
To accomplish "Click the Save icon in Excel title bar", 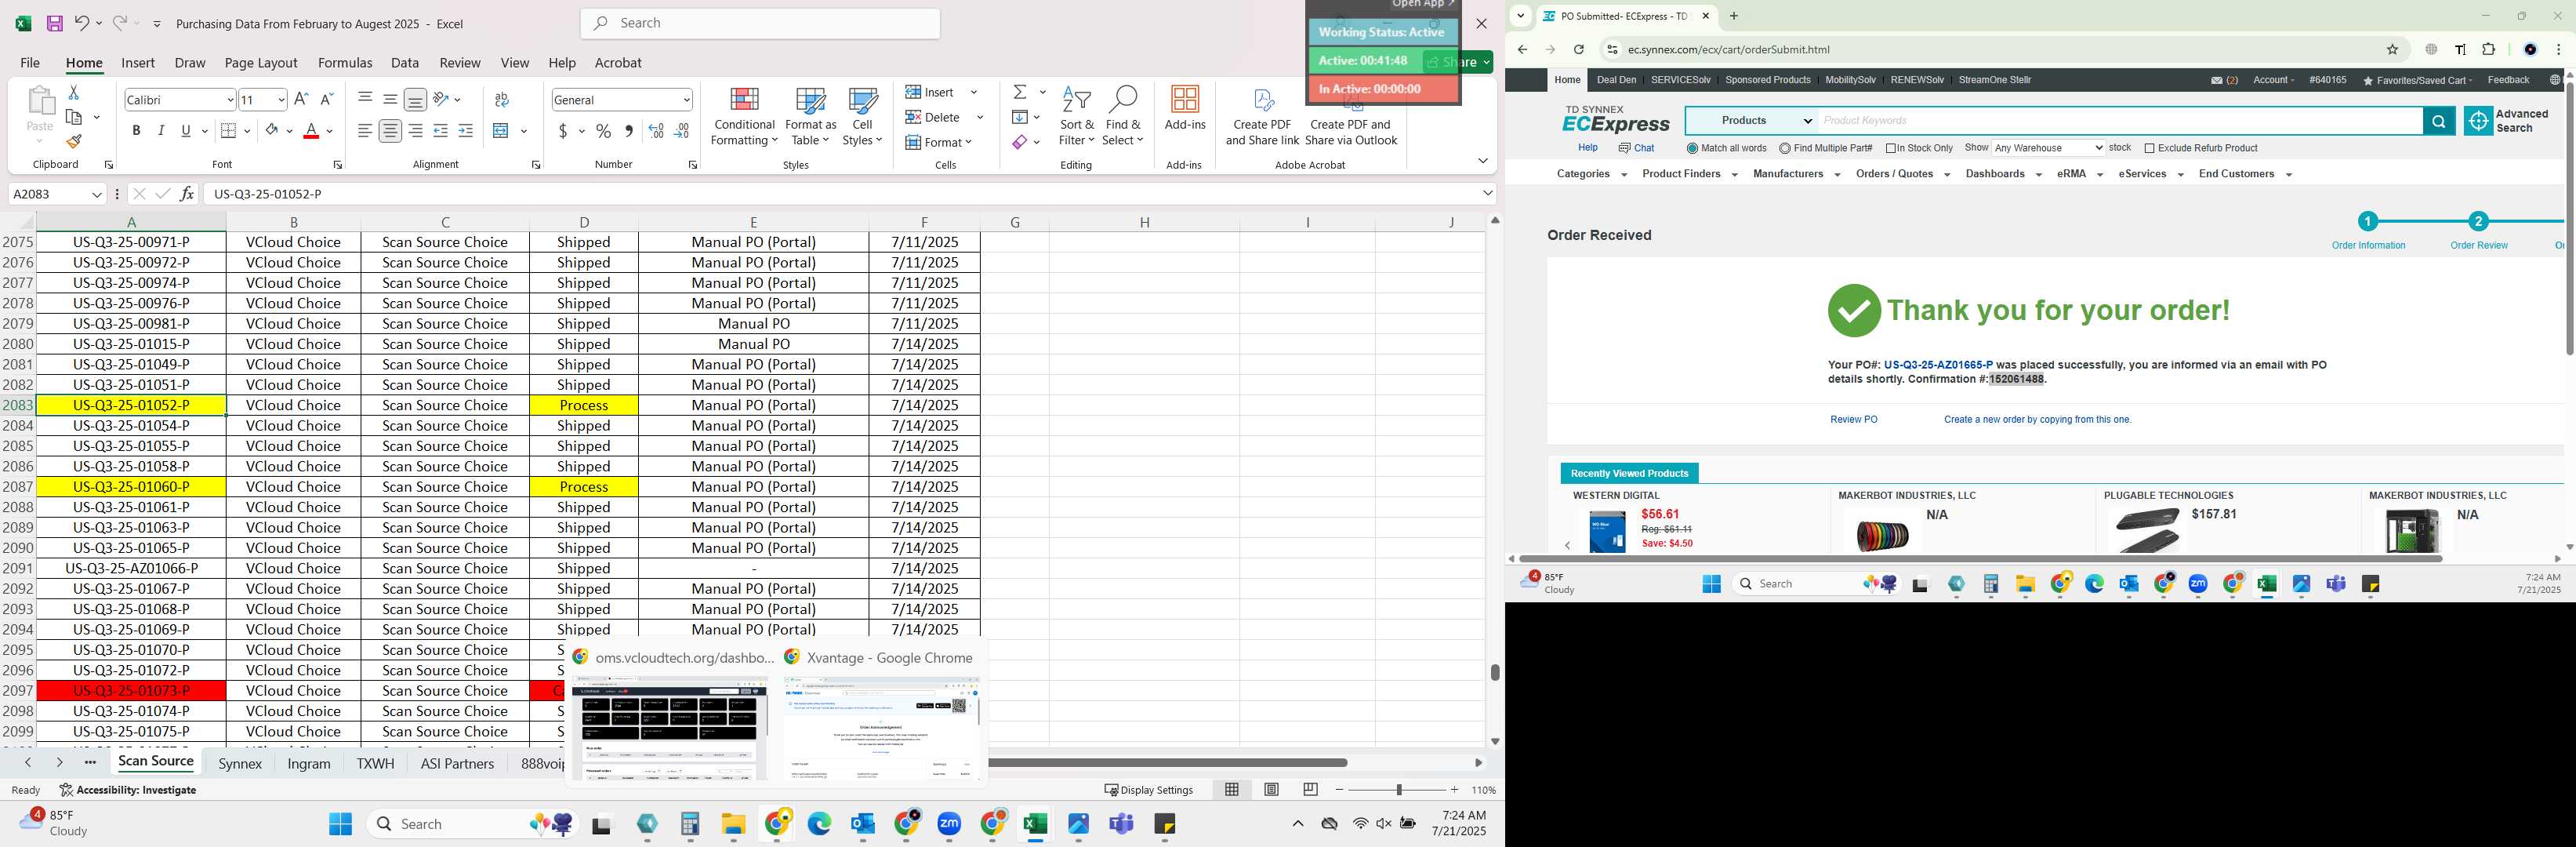I will click(55, 23).
